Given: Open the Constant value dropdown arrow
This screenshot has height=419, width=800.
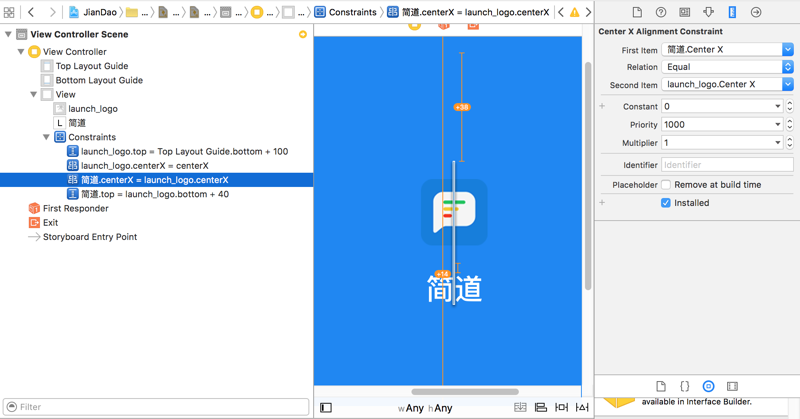Looking at the screenshot, I should 778,106.
